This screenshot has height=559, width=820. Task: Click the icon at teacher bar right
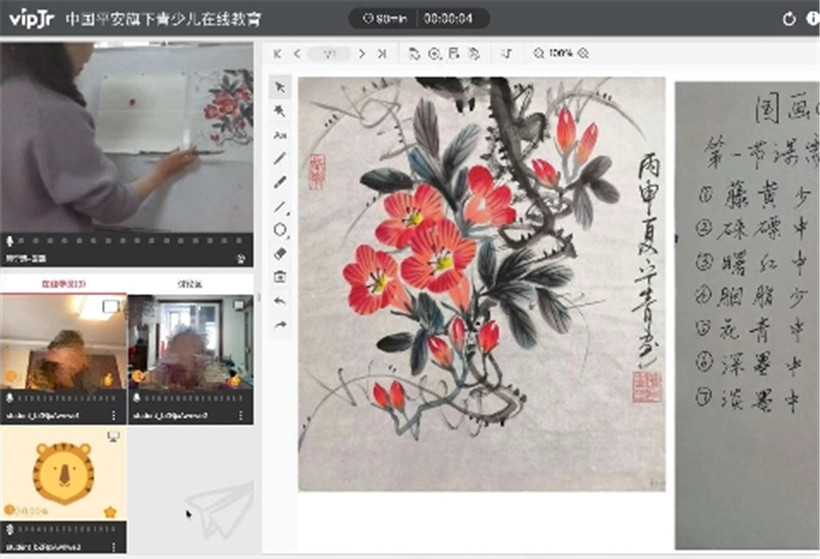coord(241,258)
